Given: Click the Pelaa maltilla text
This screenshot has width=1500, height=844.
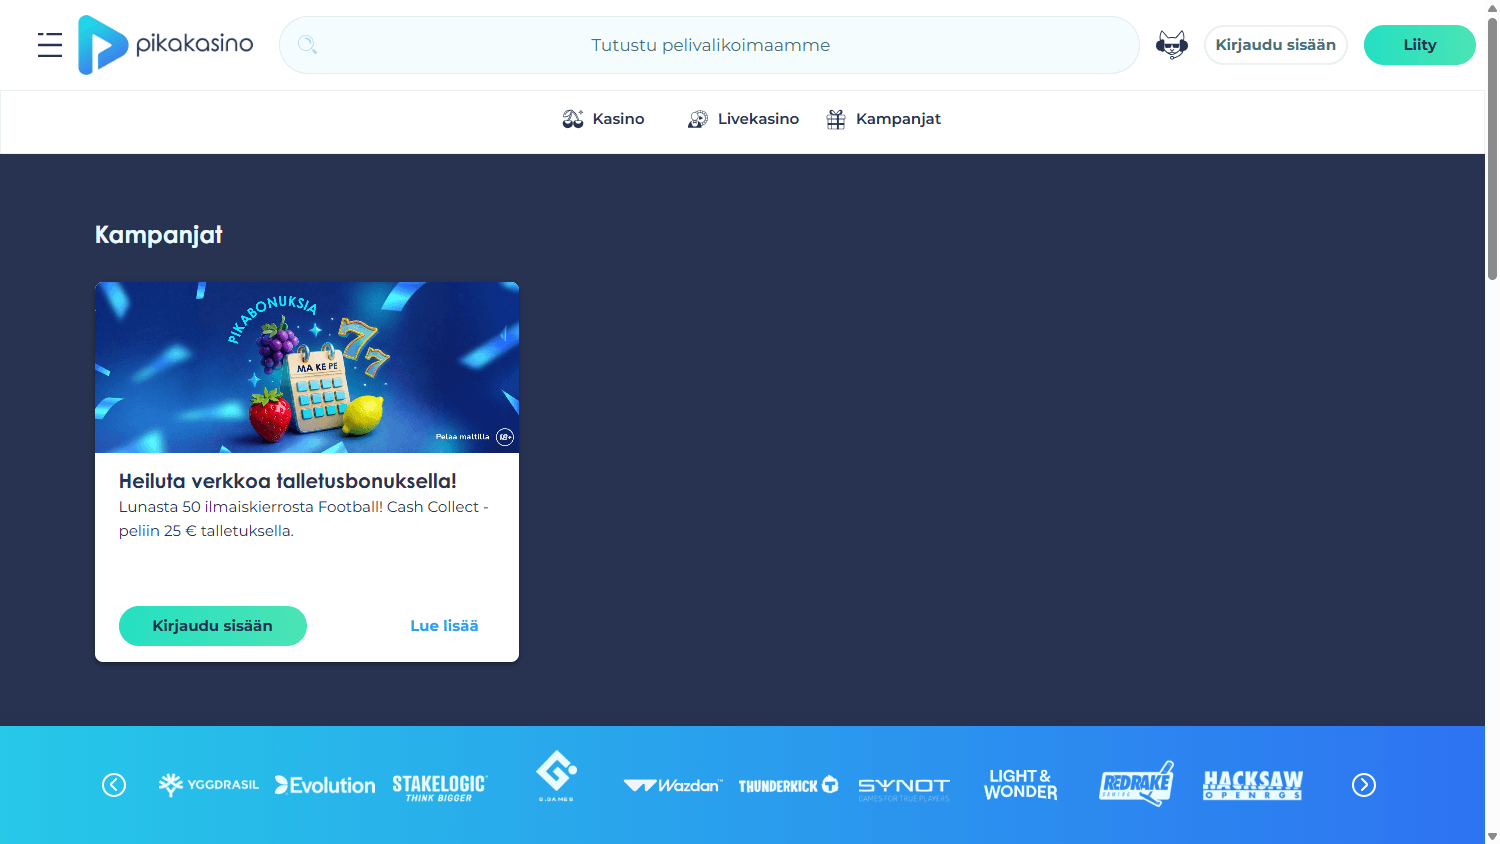Looking at the screenshot, I should [462, 437].
